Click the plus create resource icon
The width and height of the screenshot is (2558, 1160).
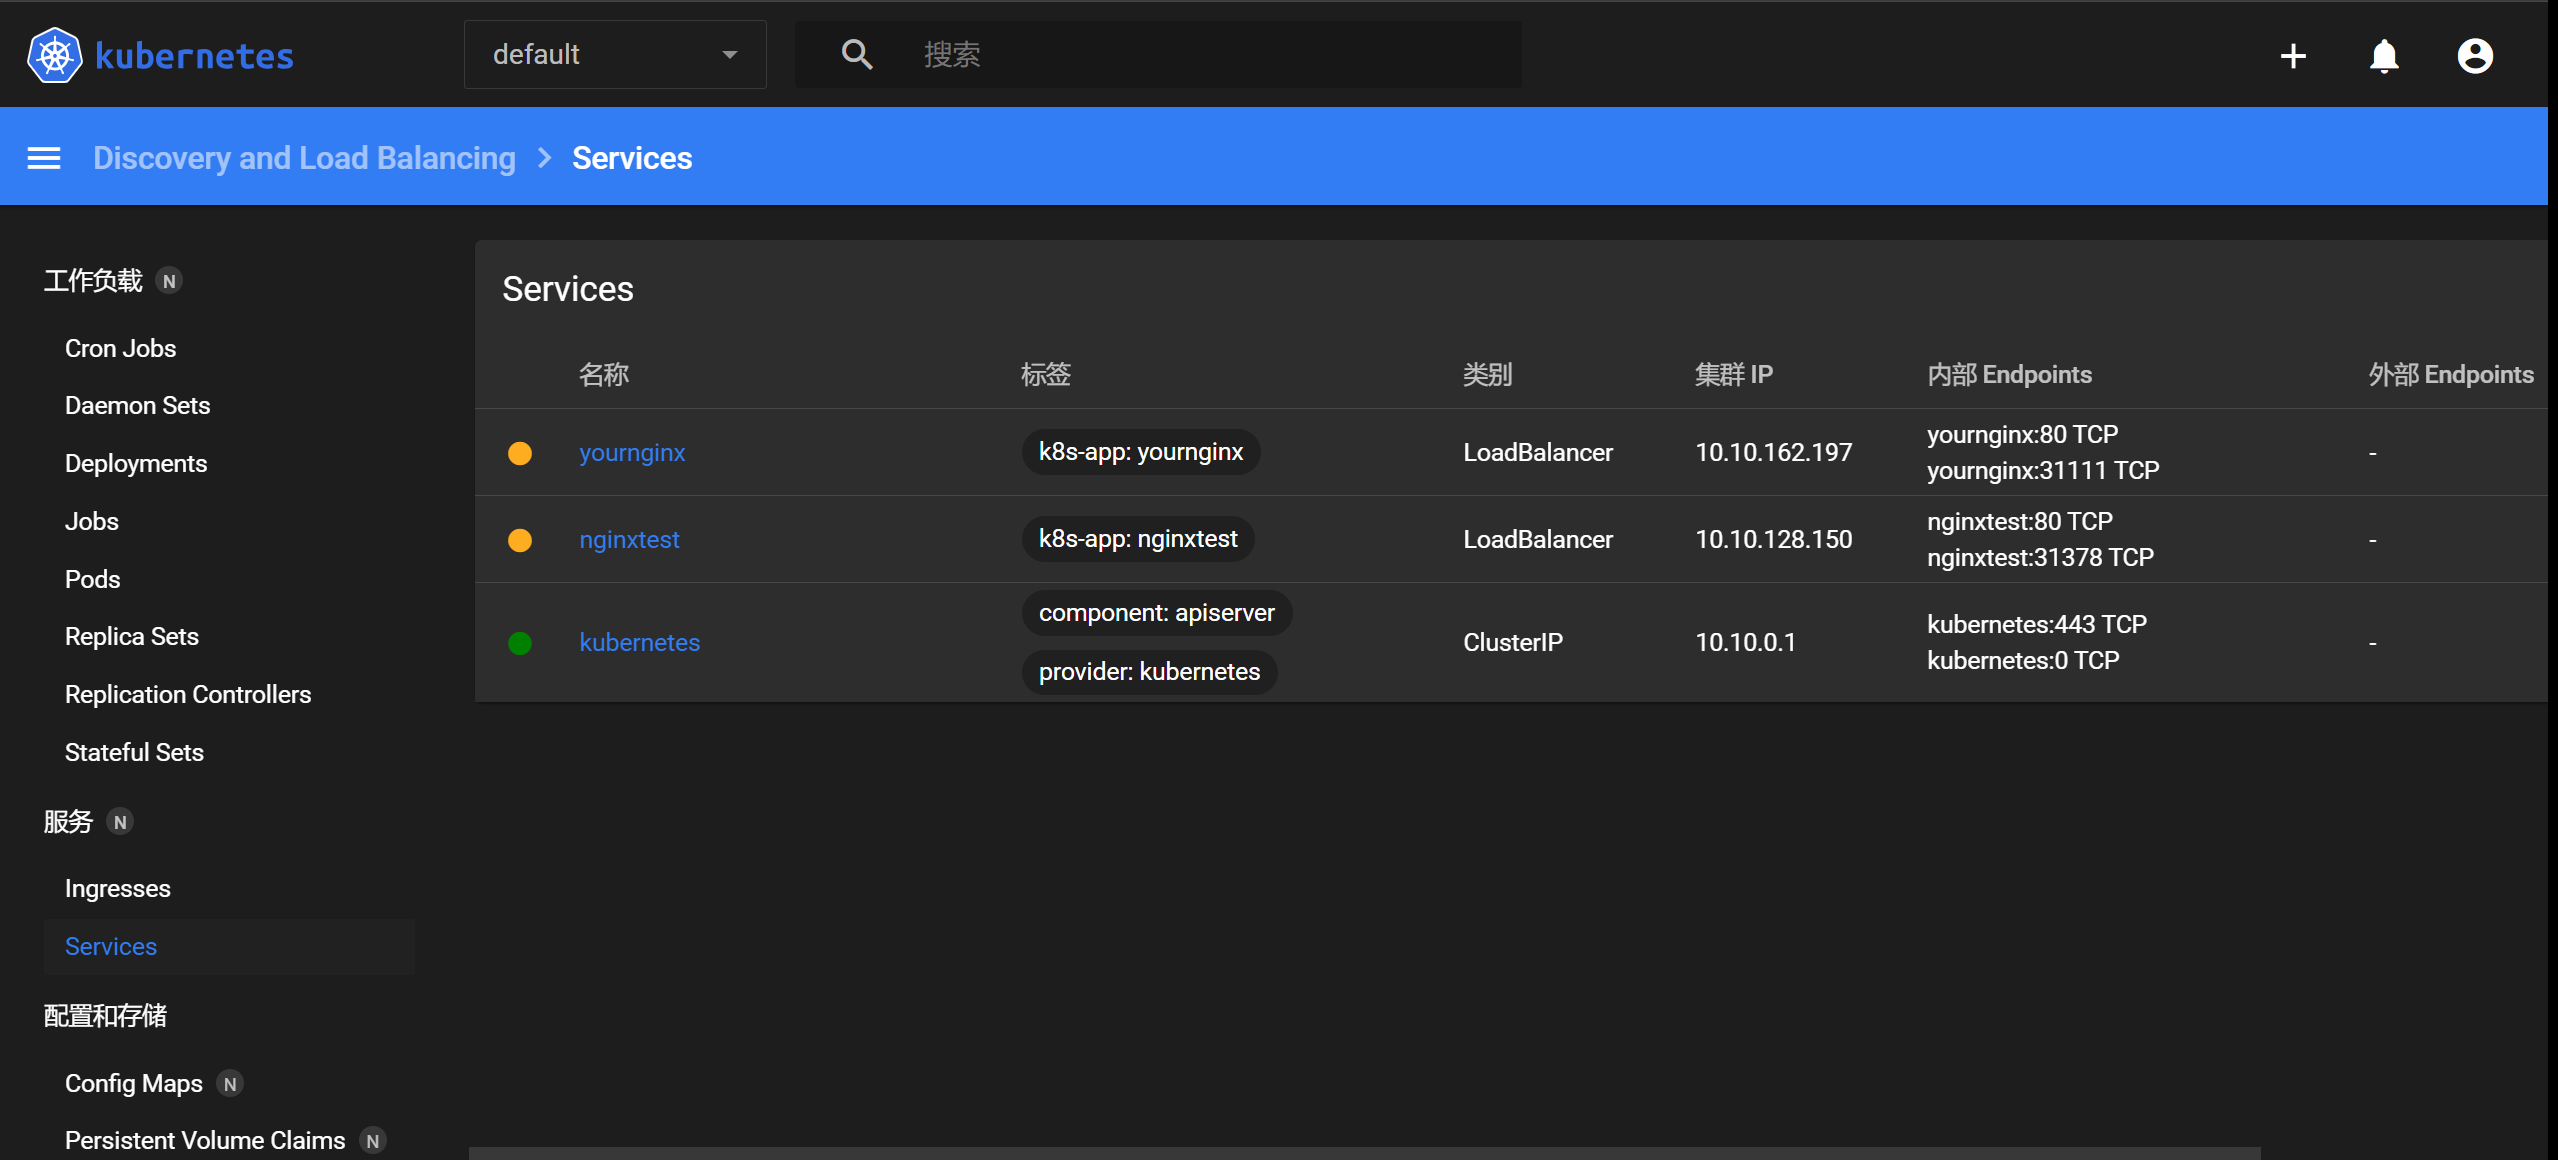[x=2293, y=56]
